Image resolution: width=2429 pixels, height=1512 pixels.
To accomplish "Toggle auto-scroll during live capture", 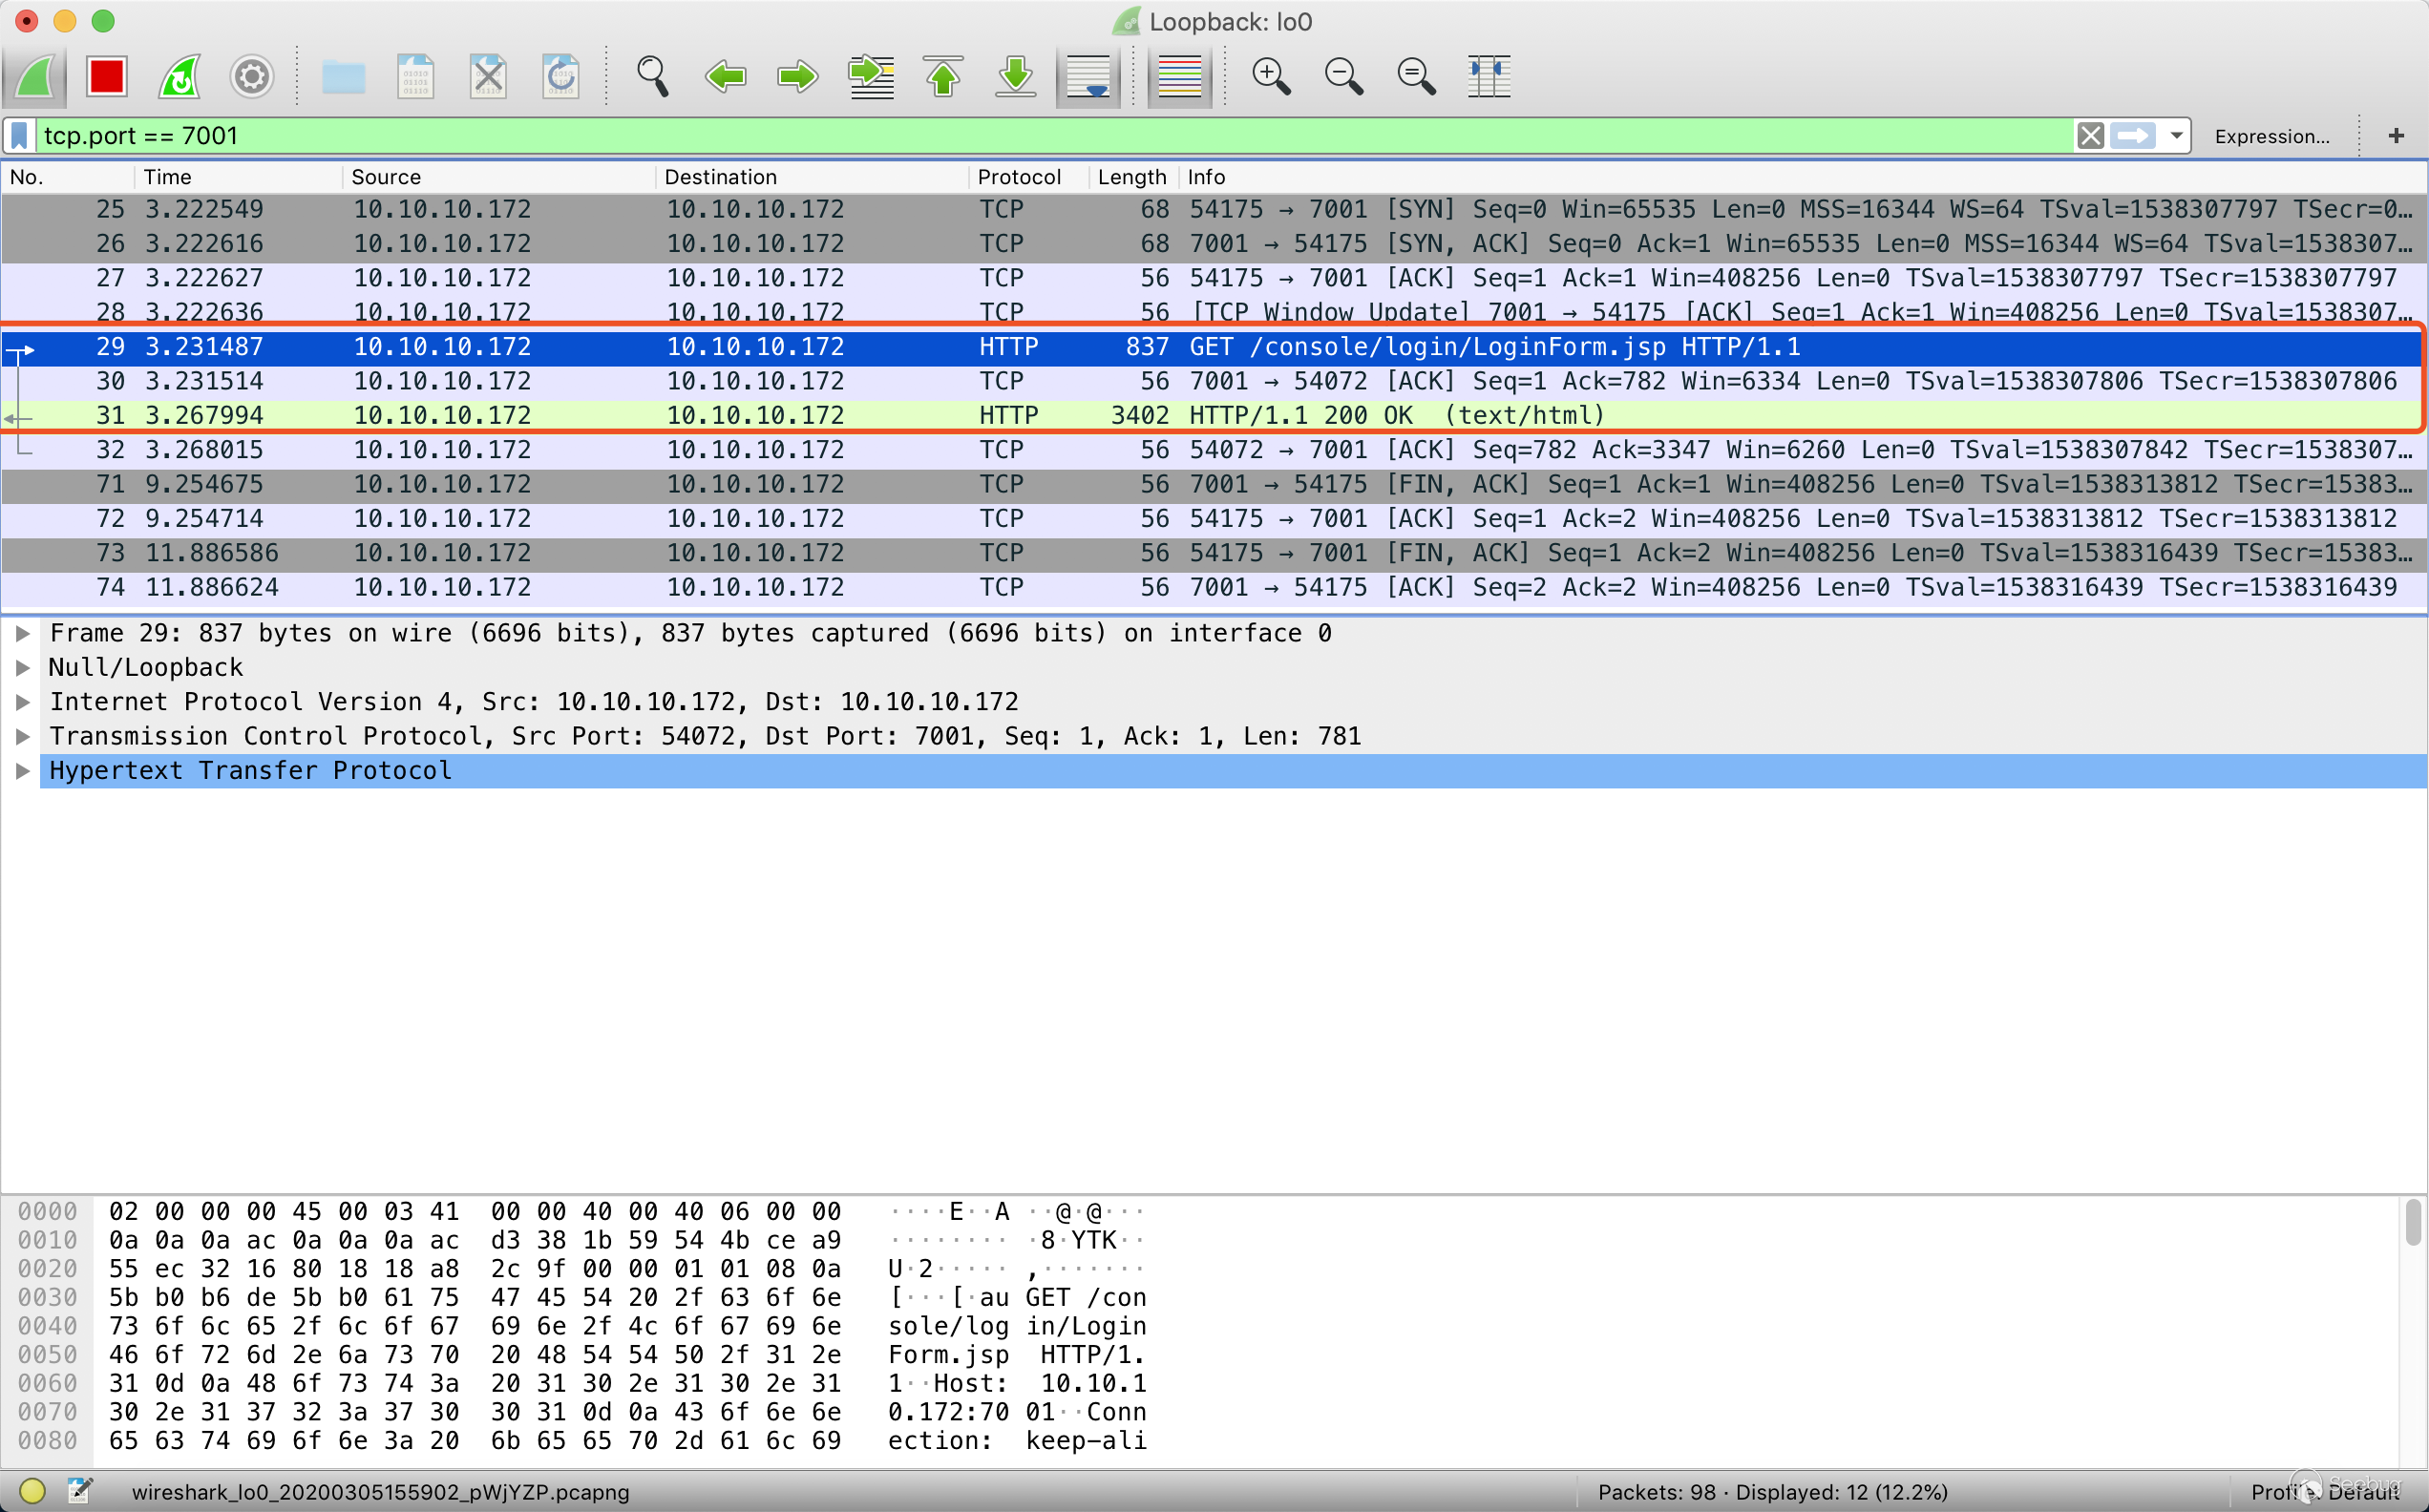I will [x=1088, y=76].
